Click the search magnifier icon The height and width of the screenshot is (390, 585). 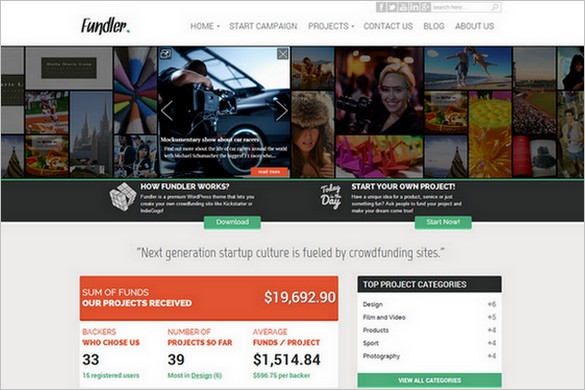(495, 7)
